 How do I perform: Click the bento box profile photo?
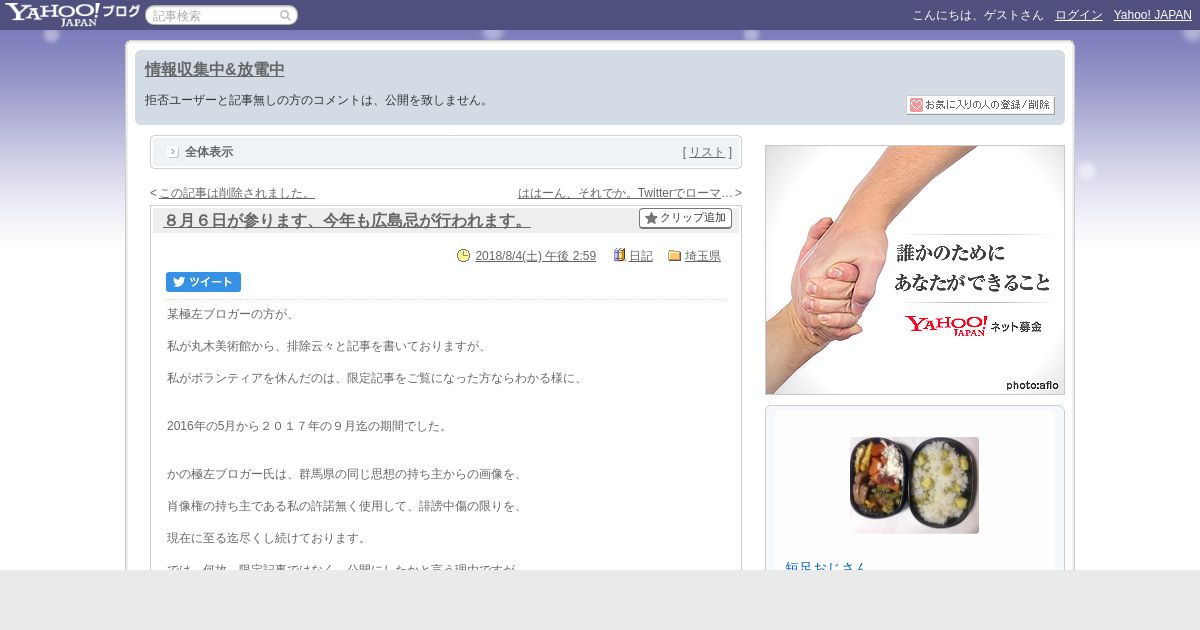[x=914, y=485]
